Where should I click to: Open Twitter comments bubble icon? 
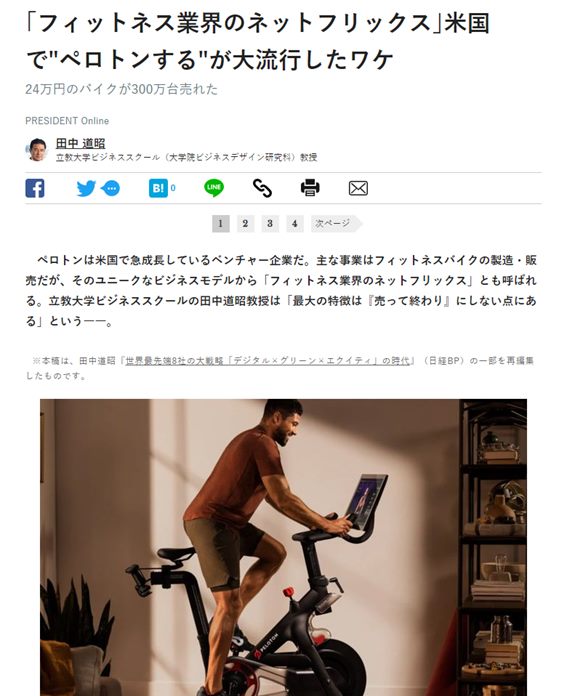click(x=111, y=188)
